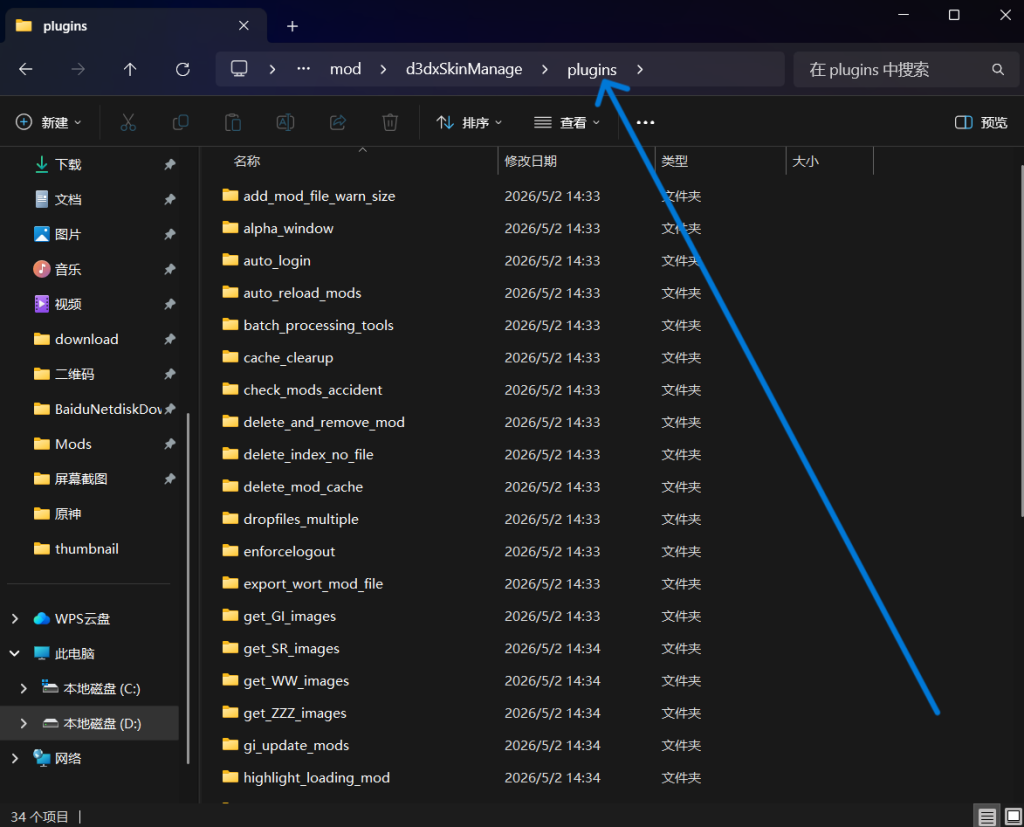Collapse the 此电脑 tree node

click(15, 653)
